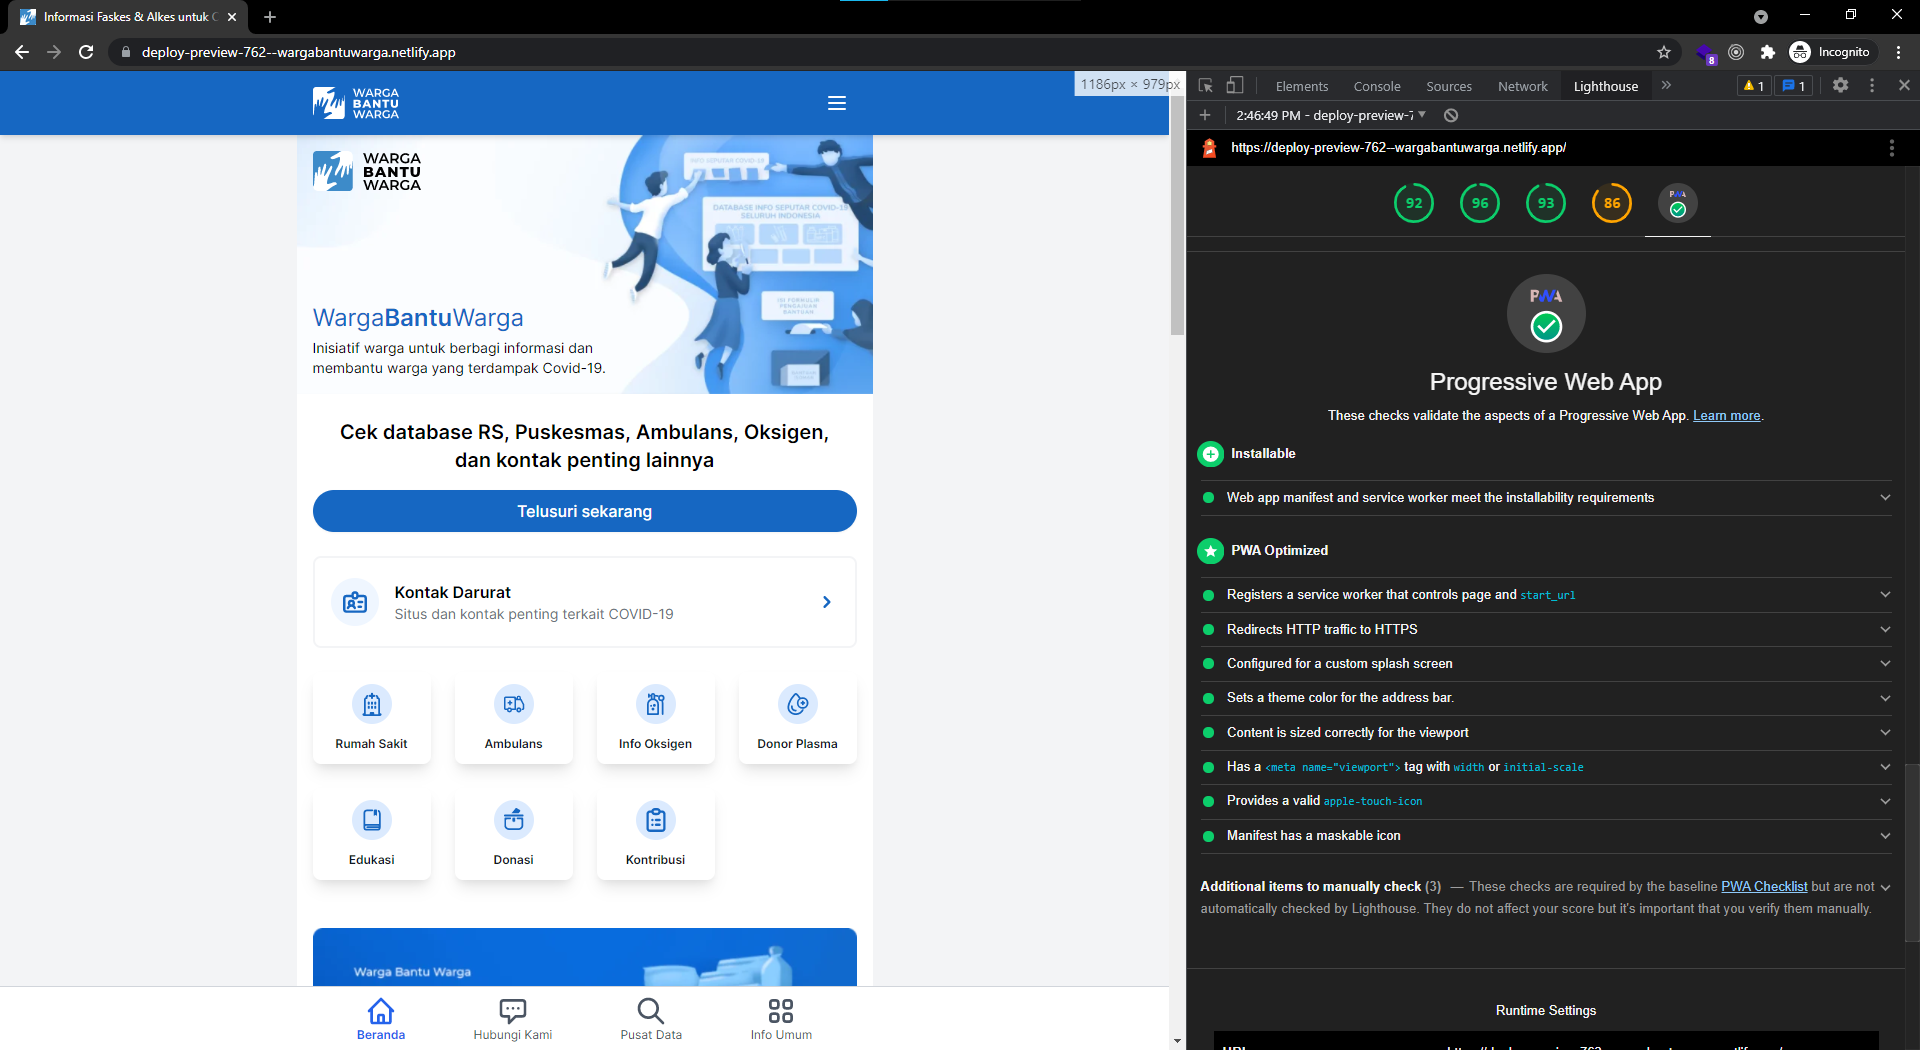
Task: Expand Redirects HTTP traffic to HTTPS audit
Action: tap(1546, 629)
